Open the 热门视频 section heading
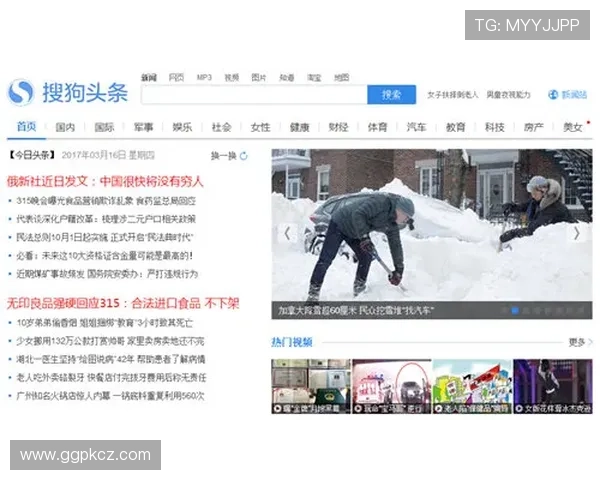The image size is (600, 480). coord(292,342)
